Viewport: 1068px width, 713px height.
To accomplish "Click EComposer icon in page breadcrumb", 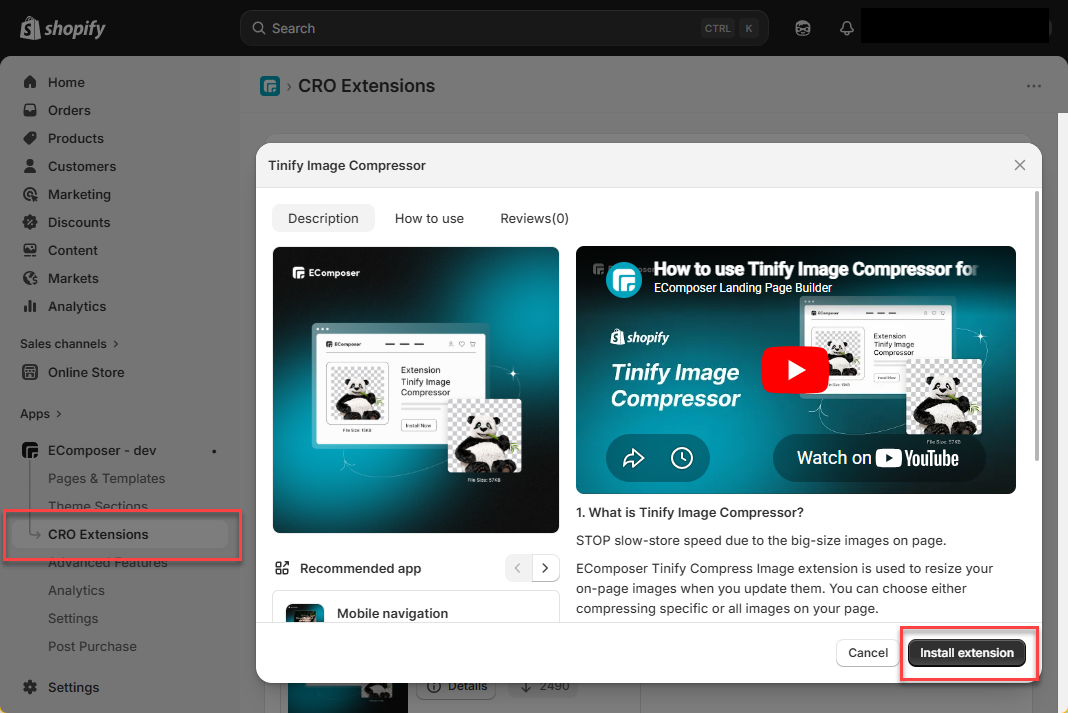I will 270,86.
